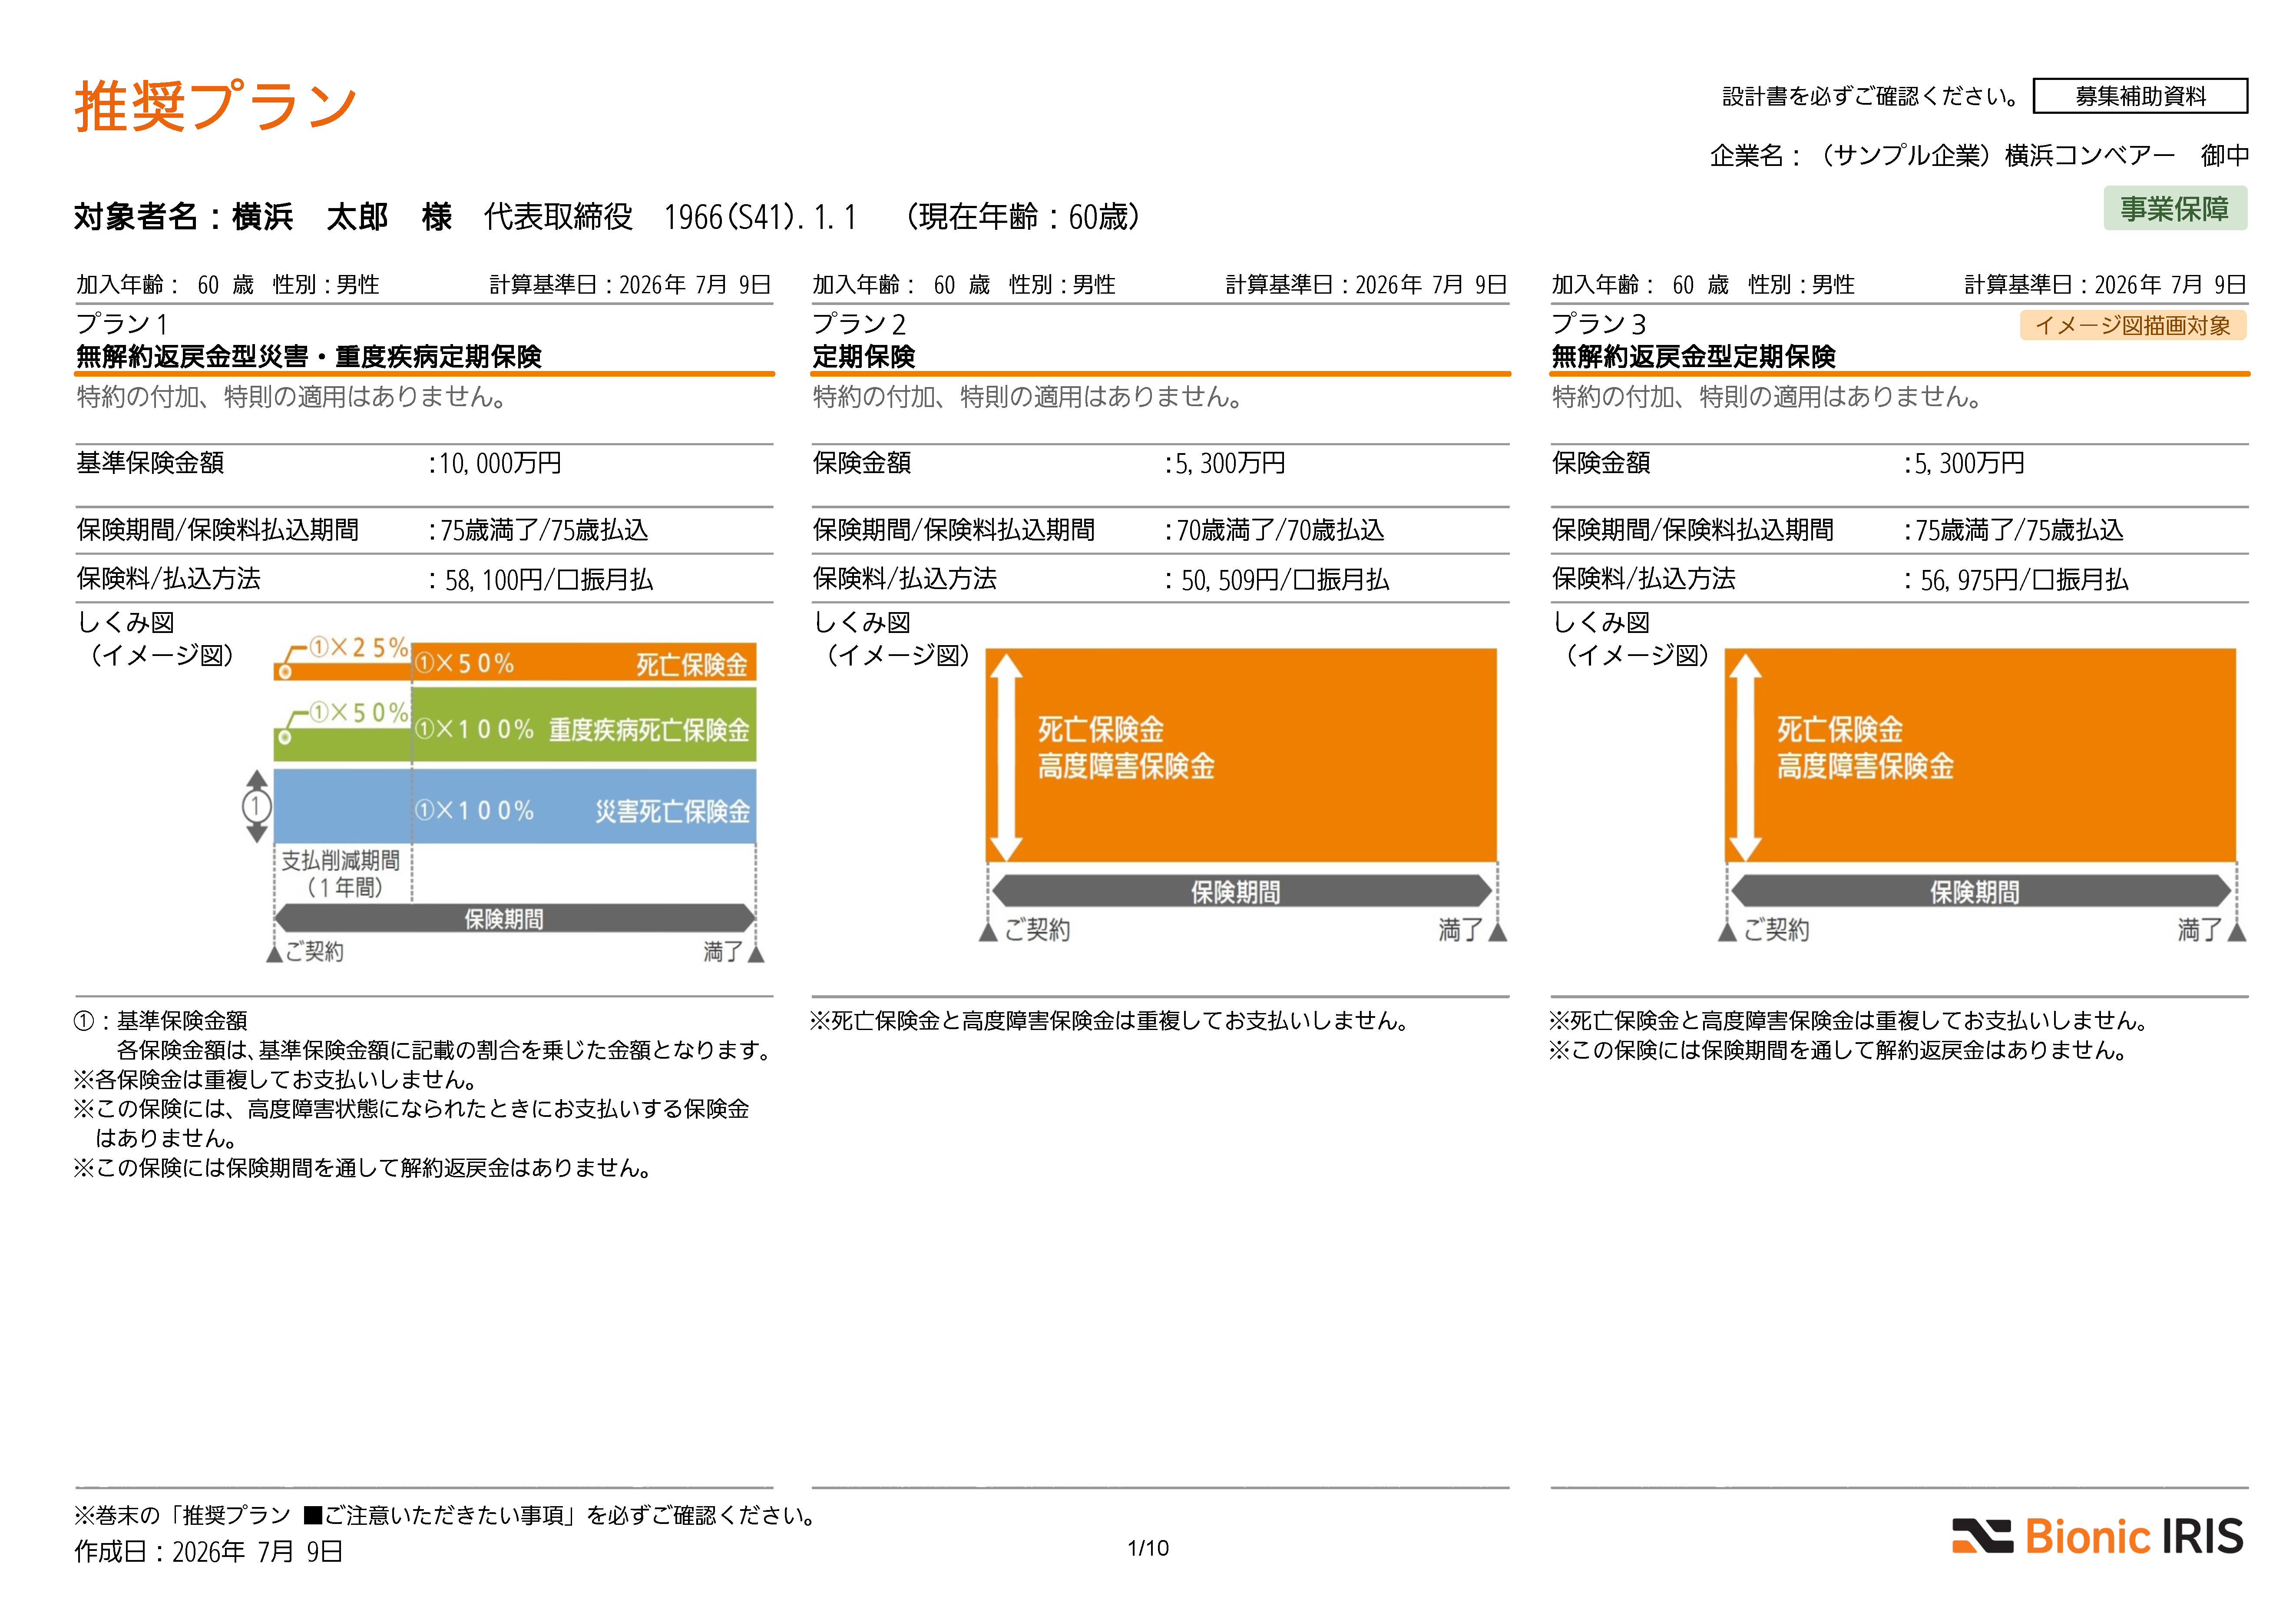This screenshot has width=2296, height=1623.
Task: Select 56,975円/口振月払 premium value
Action: coord(2024,580)
